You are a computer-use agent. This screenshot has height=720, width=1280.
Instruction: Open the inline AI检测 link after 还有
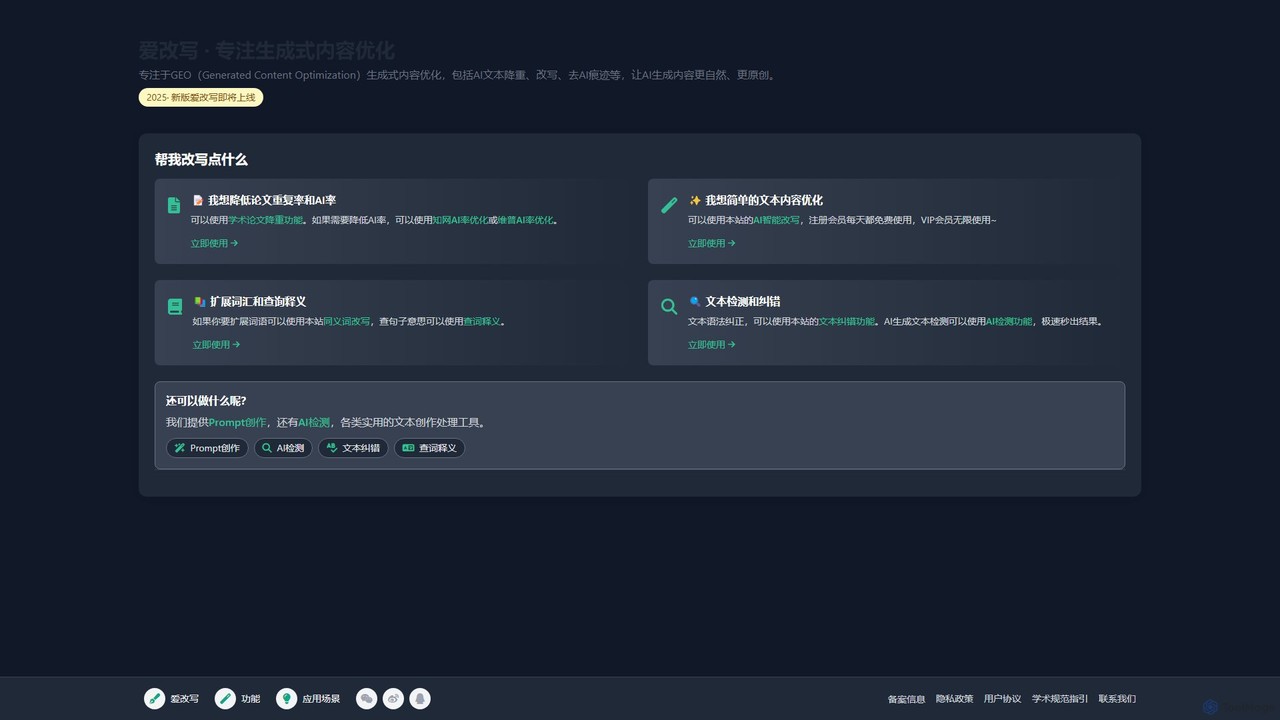pyautogui.click(x=314, y=422)
